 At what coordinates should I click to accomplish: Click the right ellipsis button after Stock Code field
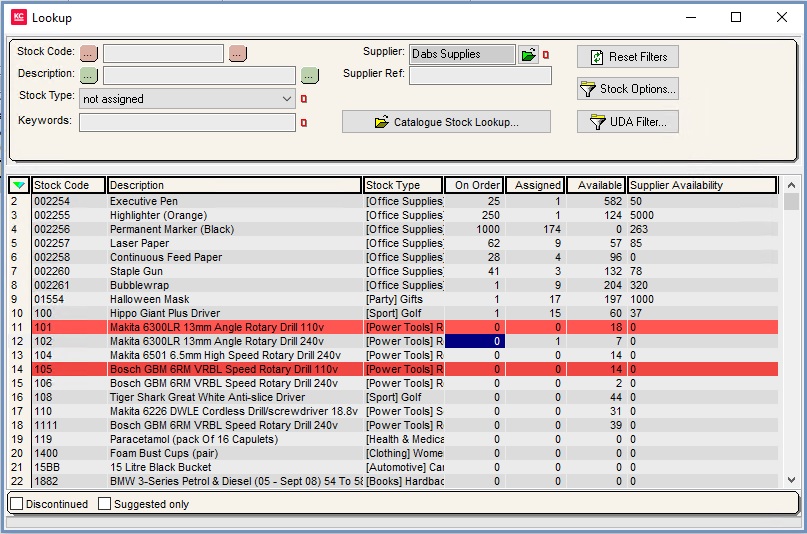(238, 53)
